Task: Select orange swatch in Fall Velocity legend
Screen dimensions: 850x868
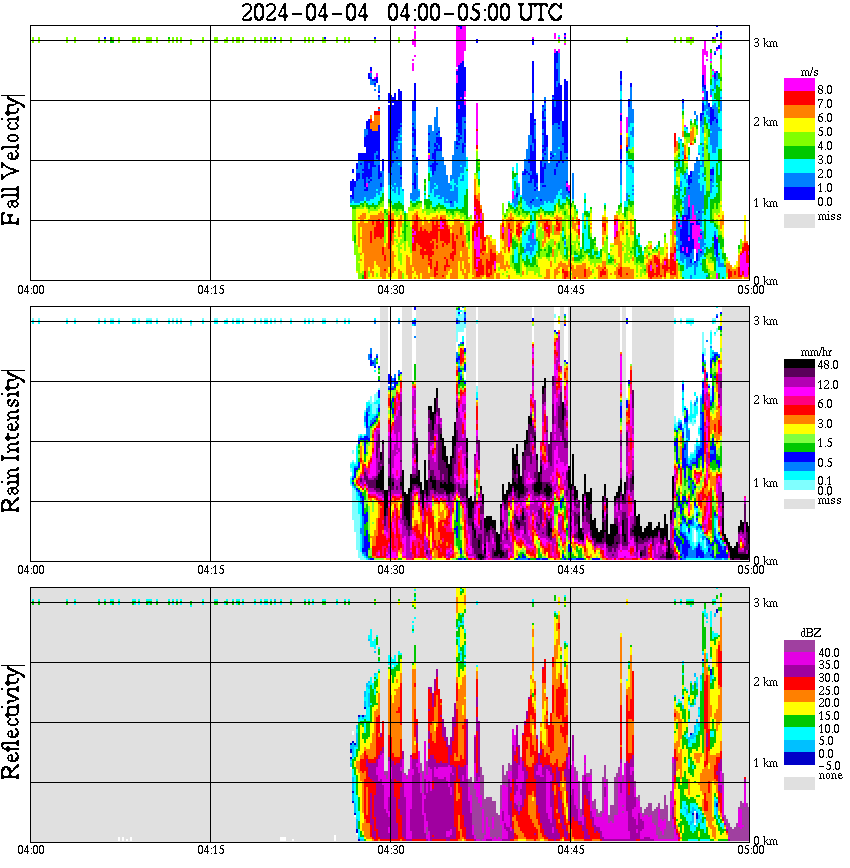Action: pos(799,111)
